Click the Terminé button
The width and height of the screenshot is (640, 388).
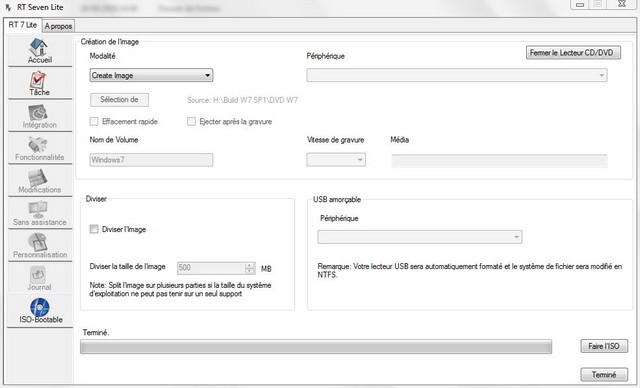[x=604, y=374]
